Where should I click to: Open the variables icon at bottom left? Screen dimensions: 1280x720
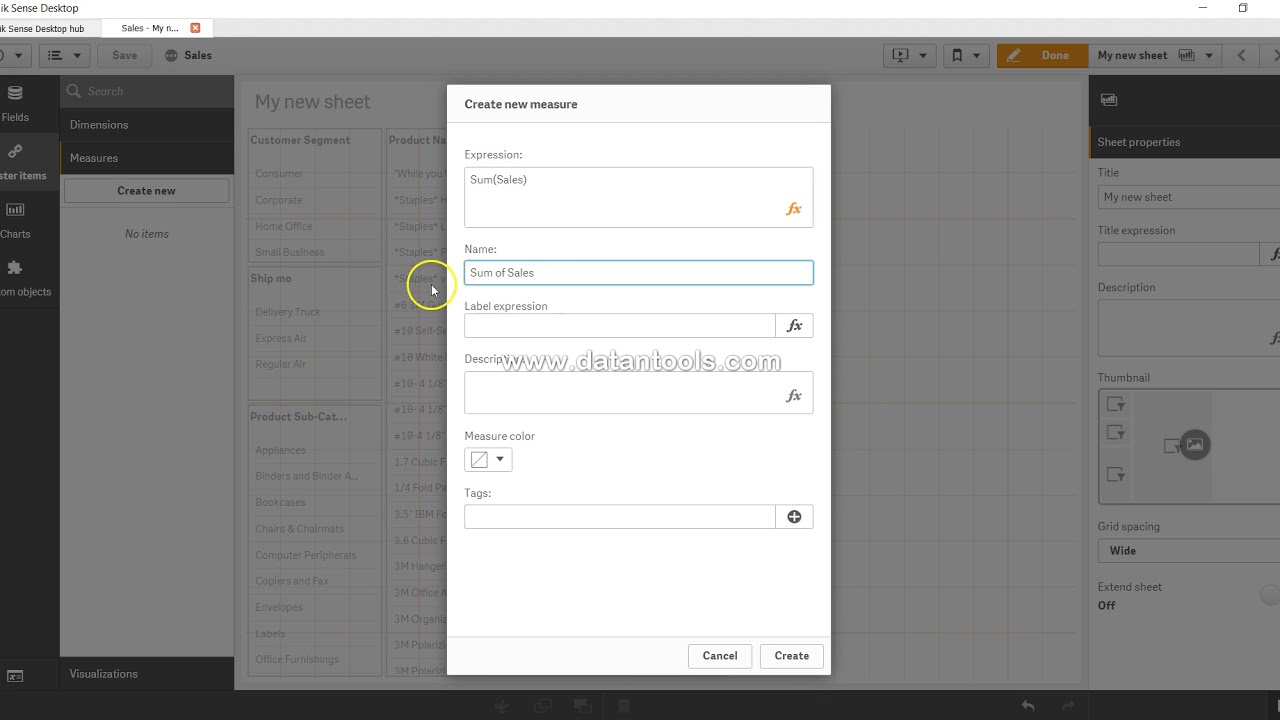point(15,677)
